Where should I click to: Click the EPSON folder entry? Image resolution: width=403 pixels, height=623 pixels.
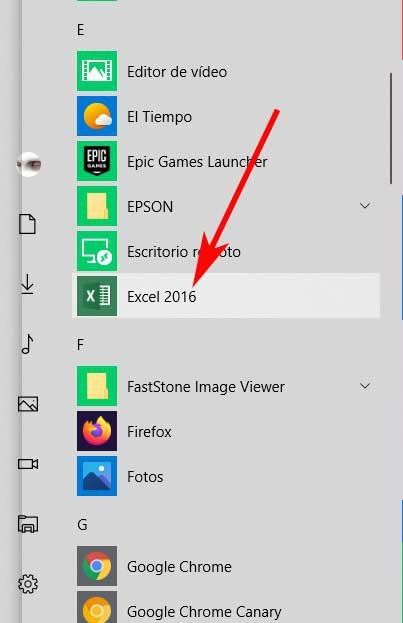click(x=226, y=206)
